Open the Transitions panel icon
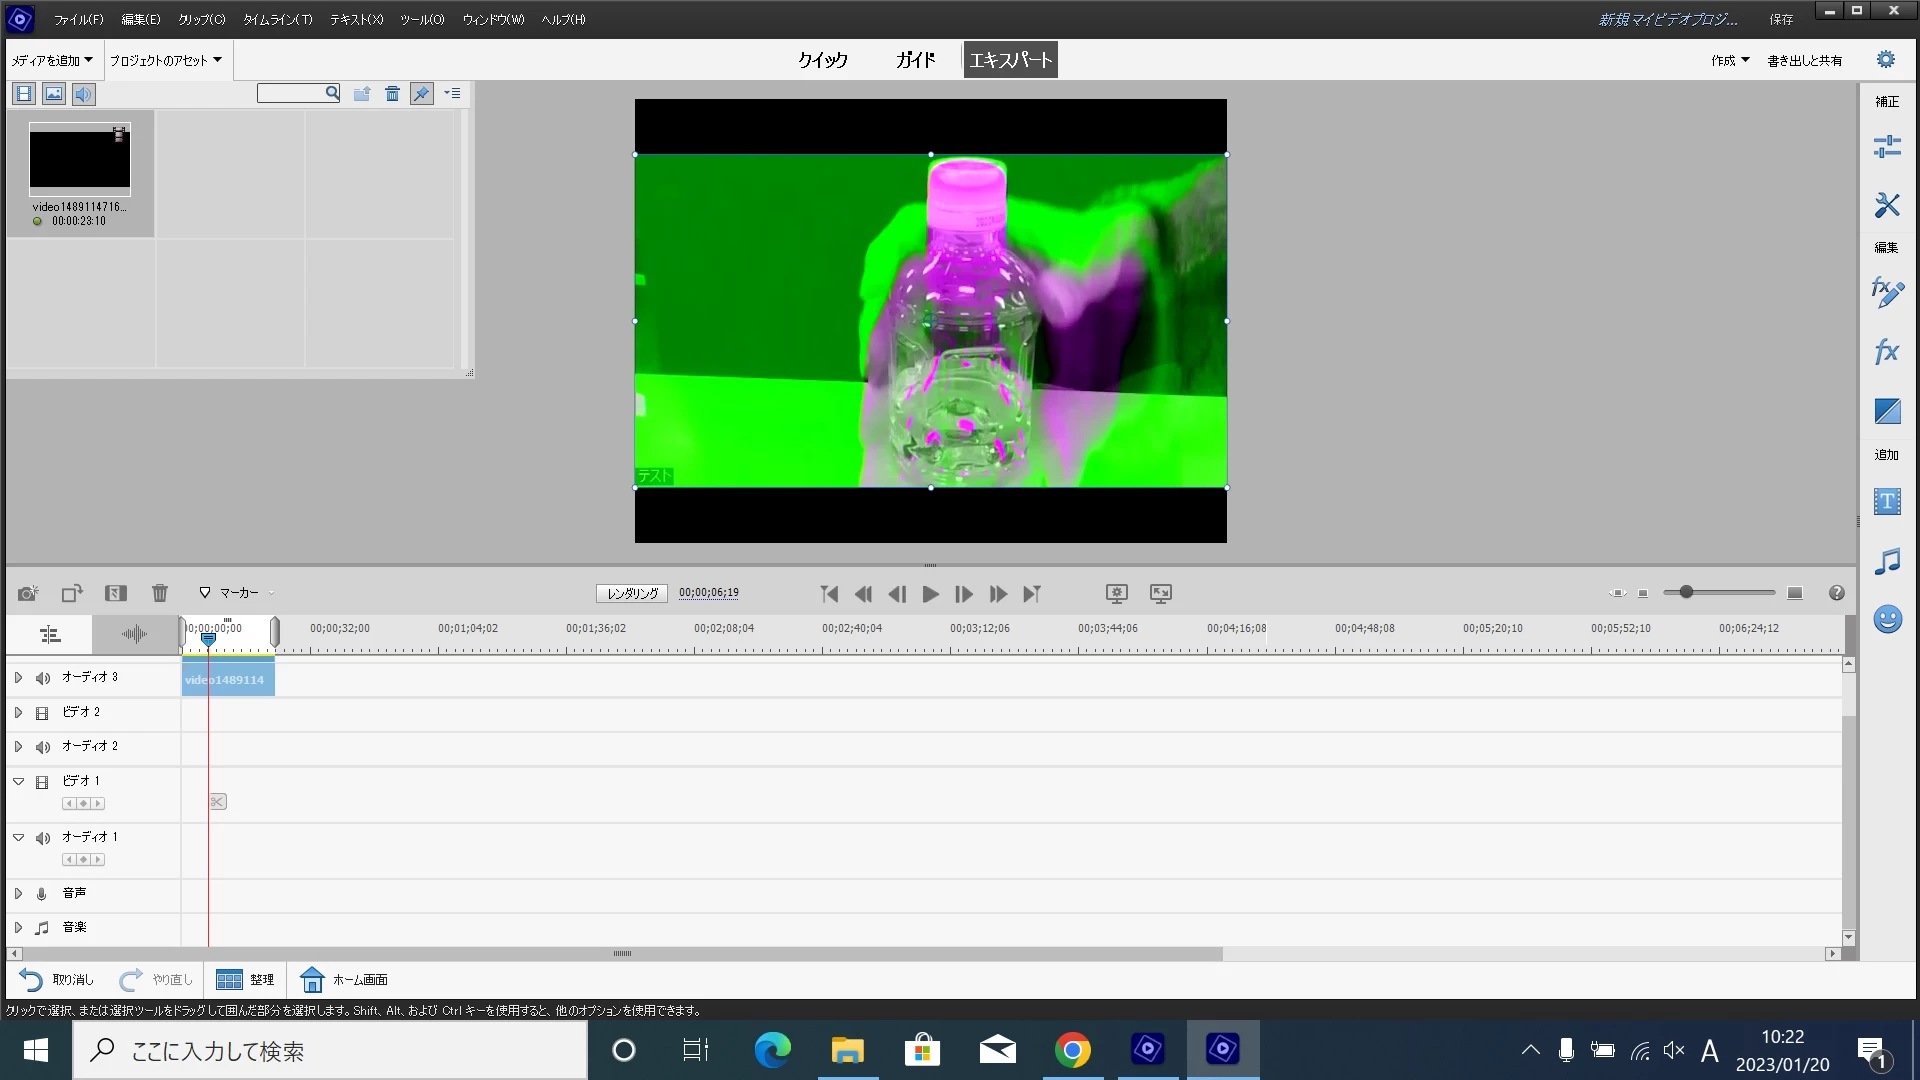Screen dimensions: 1920x1080 [1887, 411]
